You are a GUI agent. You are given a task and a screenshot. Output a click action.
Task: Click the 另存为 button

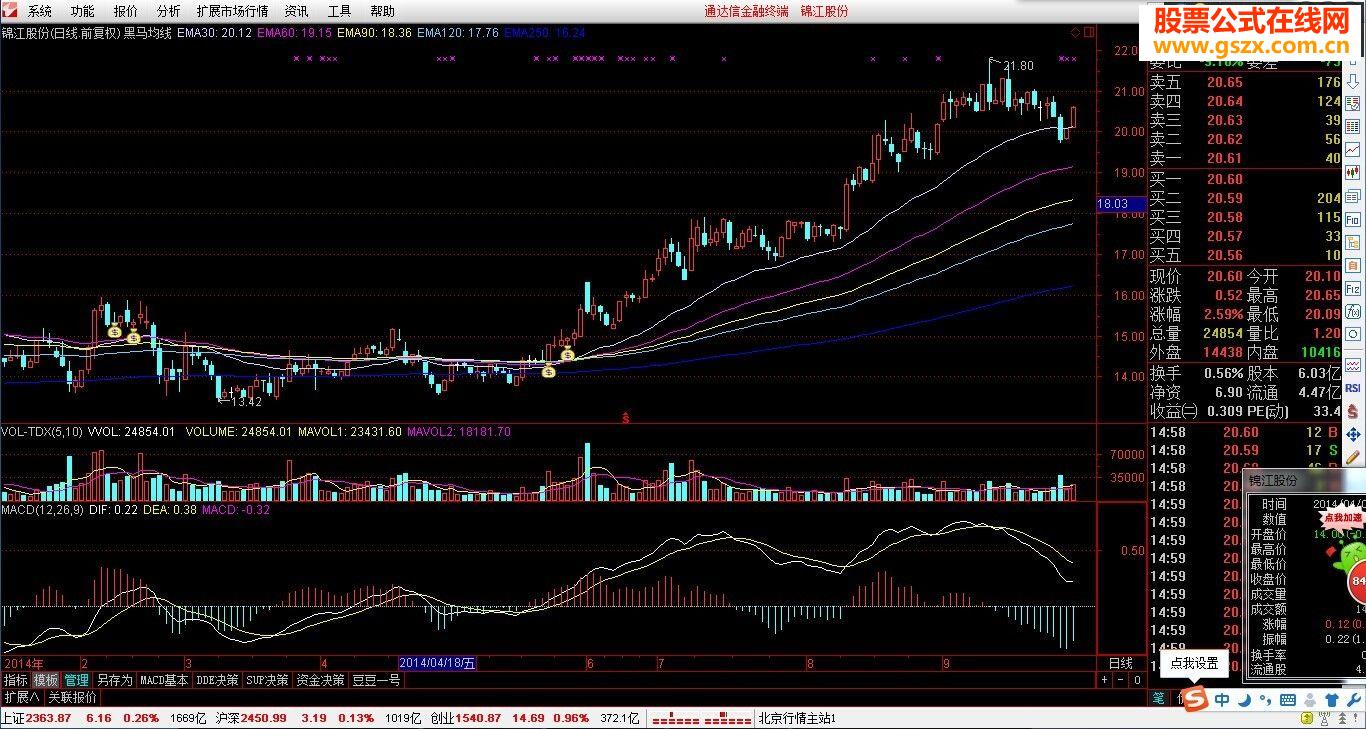pos(114,680)
